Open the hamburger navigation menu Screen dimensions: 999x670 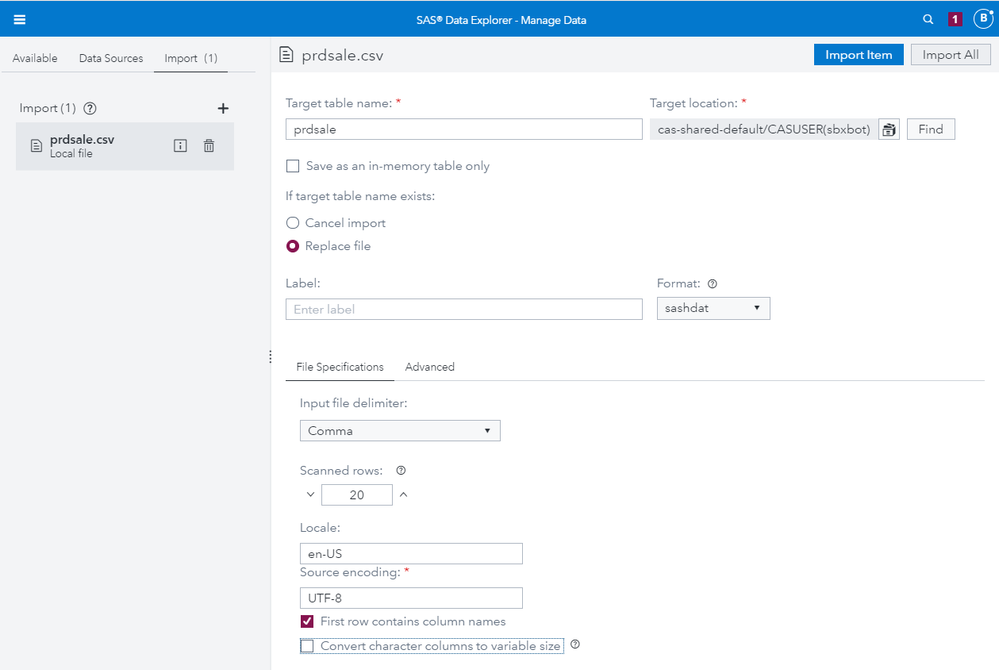click(x=19, y=19)
